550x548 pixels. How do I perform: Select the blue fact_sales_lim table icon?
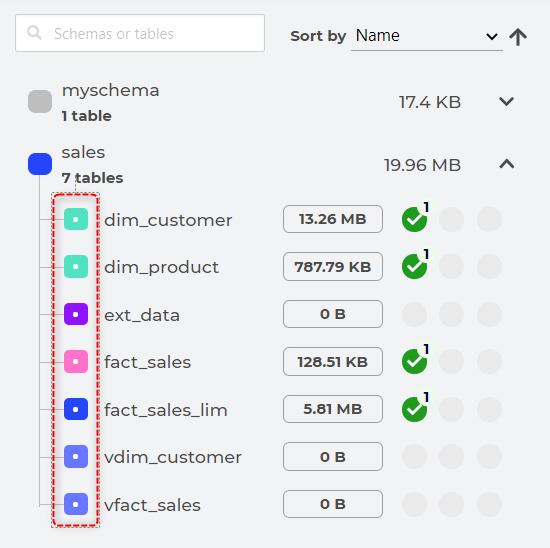point(76,409)
